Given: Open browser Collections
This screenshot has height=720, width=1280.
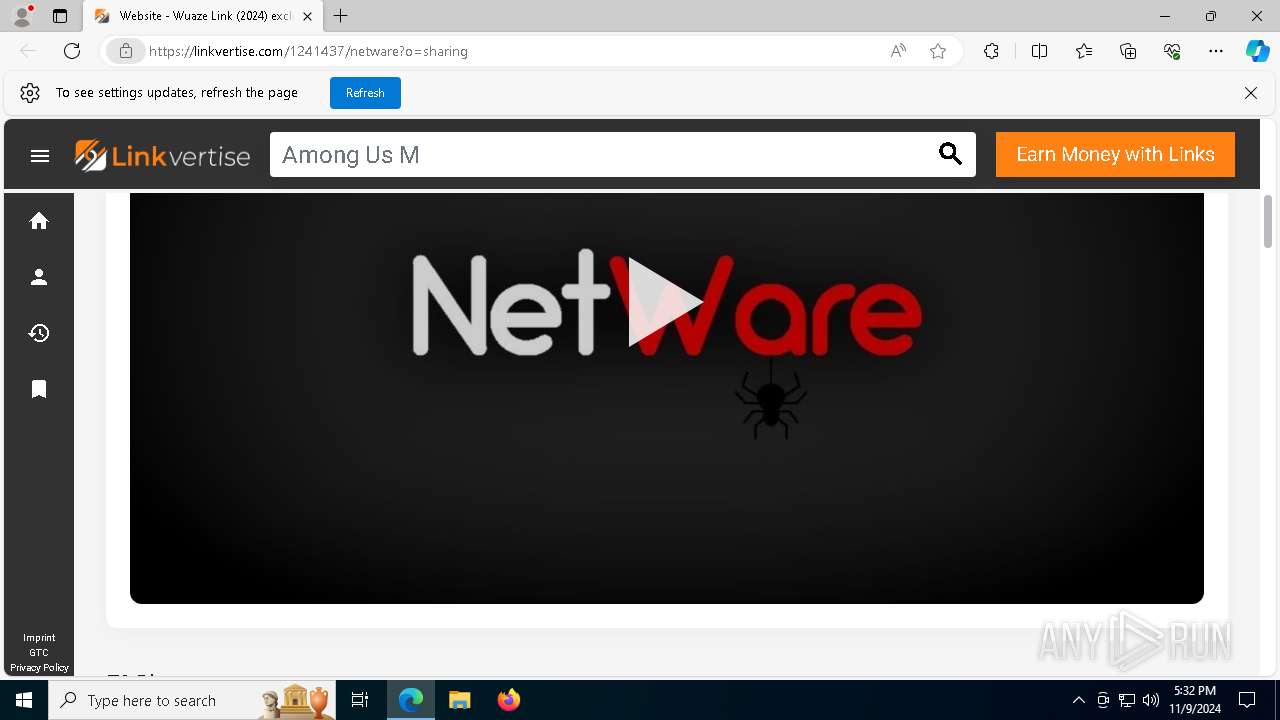Looking at the screenshot, I should coord(1128,51).
